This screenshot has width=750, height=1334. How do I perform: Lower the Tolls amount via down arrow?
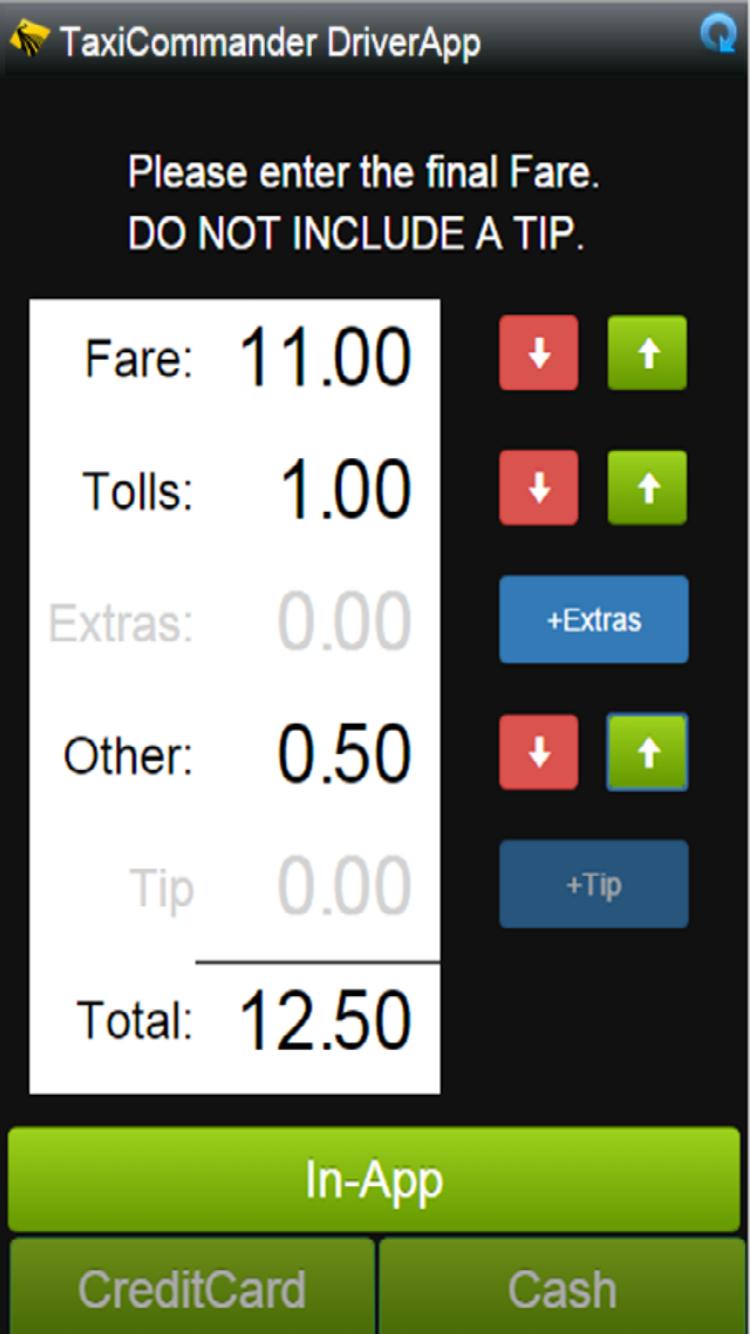coord(538,487)
